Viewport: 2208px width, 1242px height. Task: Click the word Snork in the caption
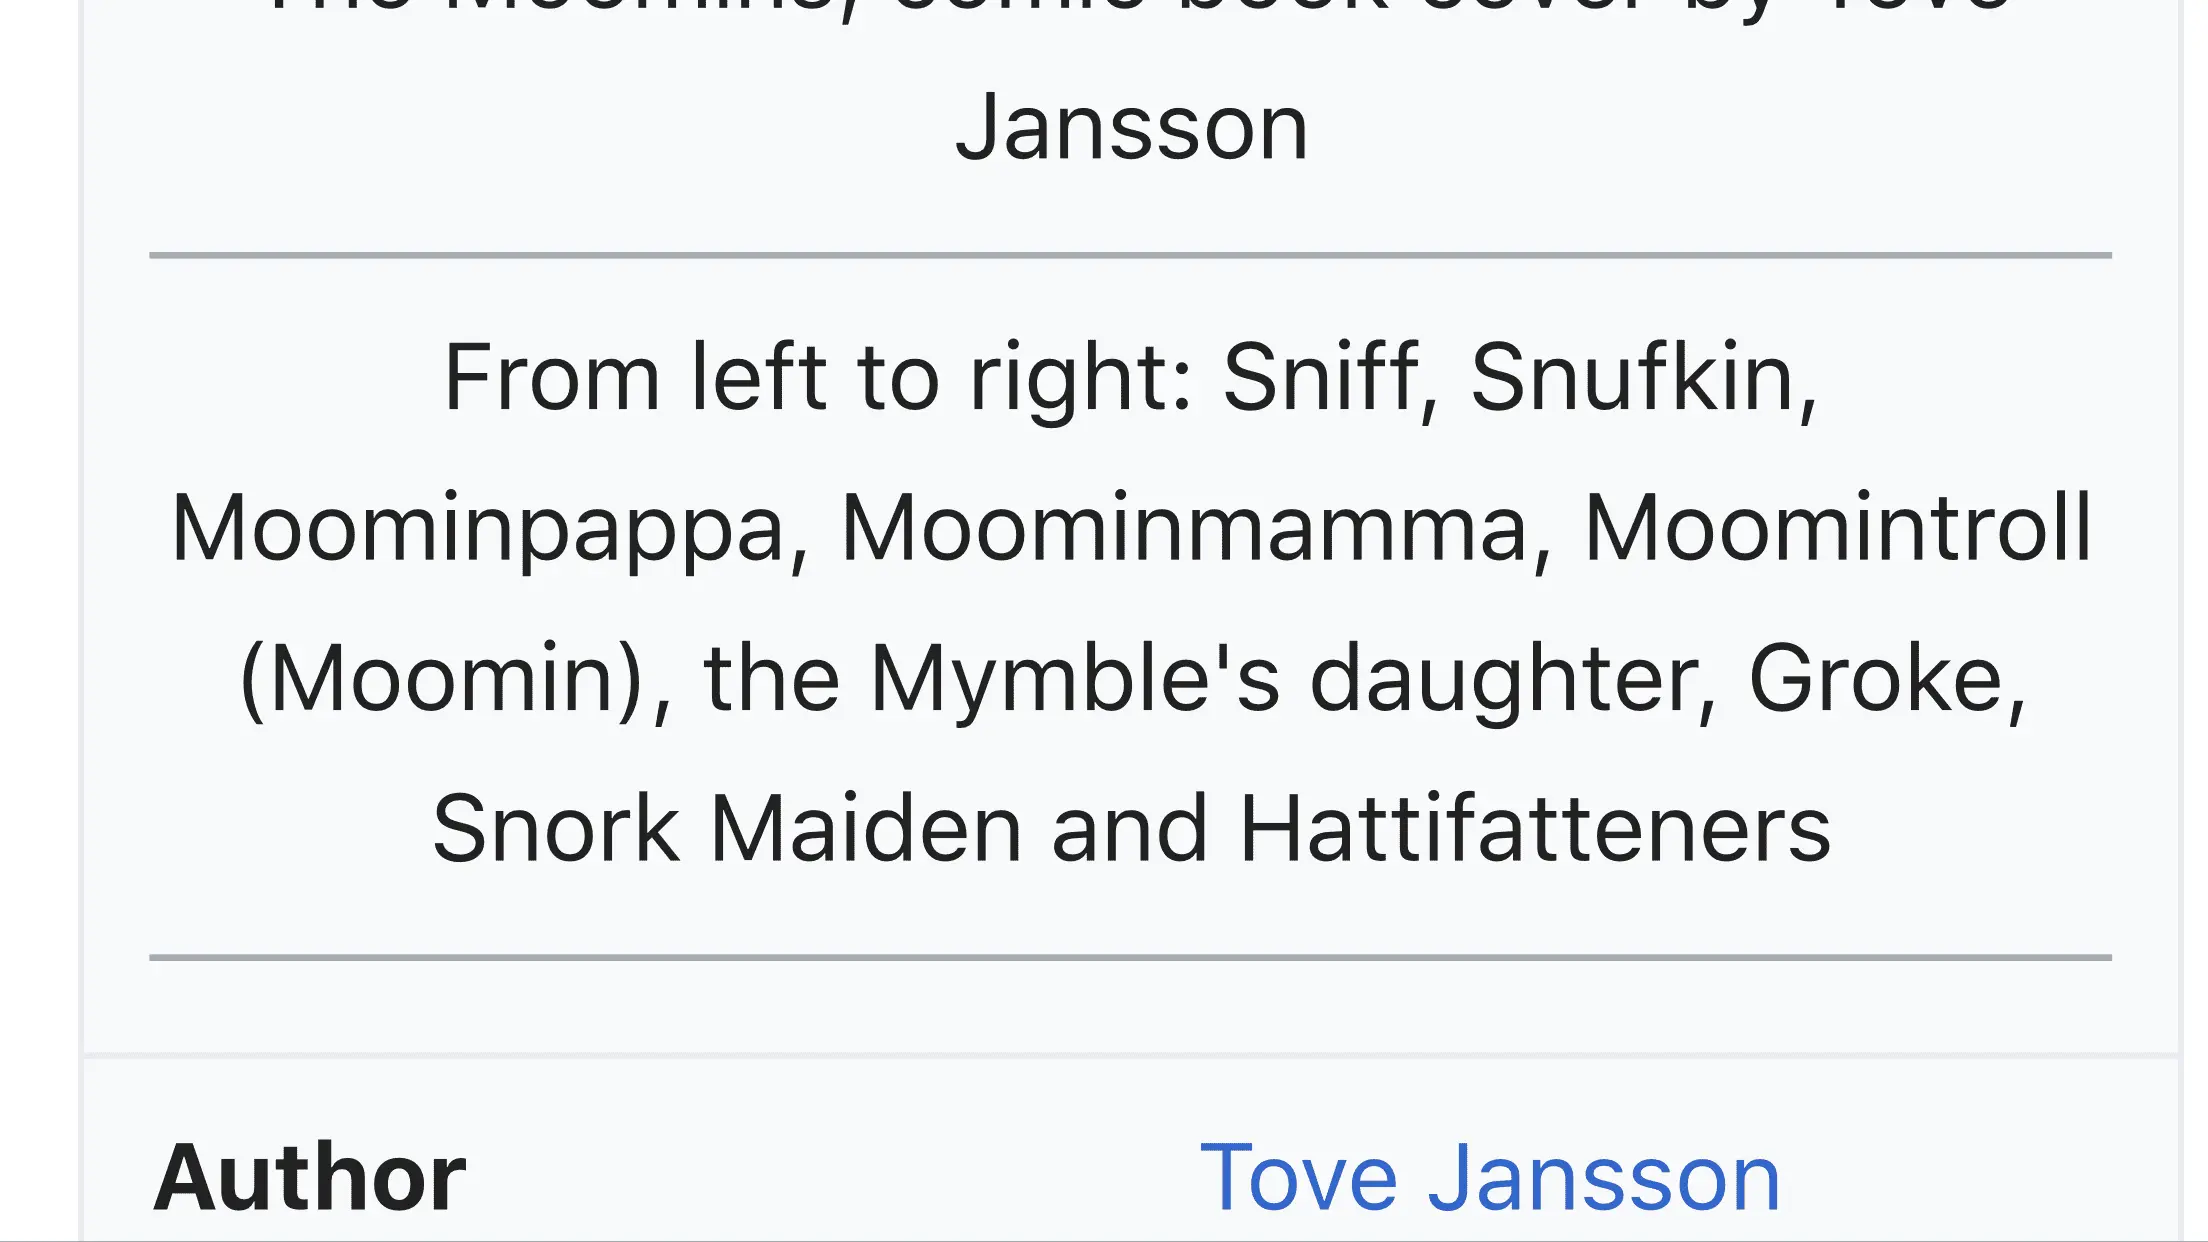click(x=555, y=829)
